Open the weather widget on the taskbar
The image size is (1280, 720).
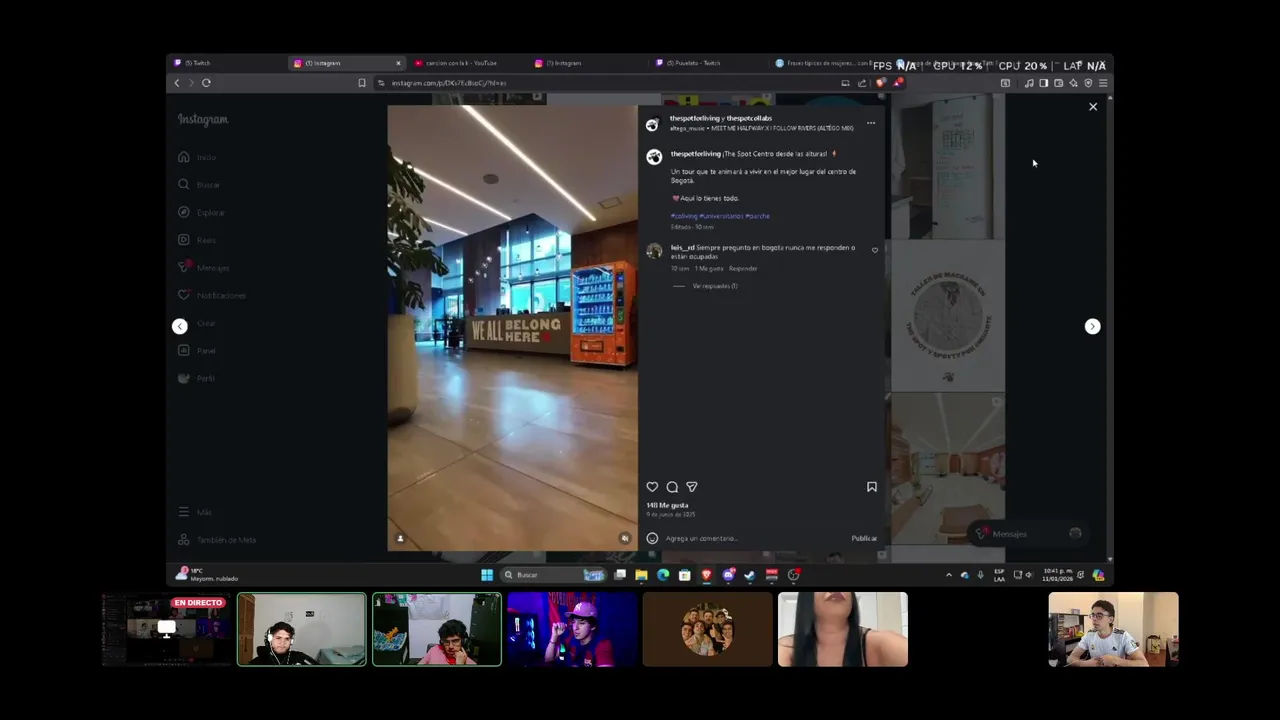(x=208, y=575)
